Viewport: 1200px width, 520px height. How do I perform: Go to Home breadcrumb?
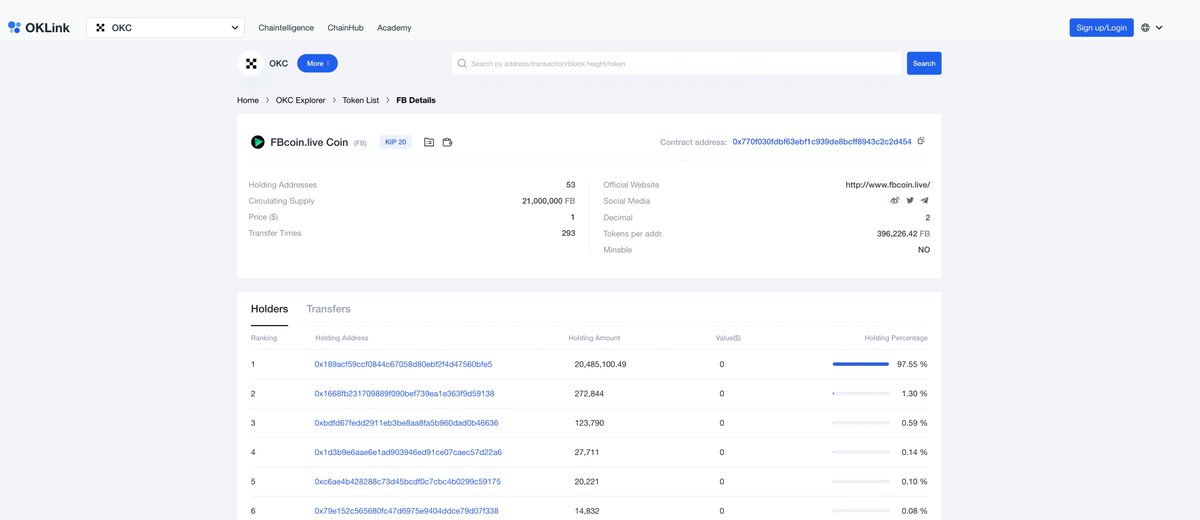(248, 100)
